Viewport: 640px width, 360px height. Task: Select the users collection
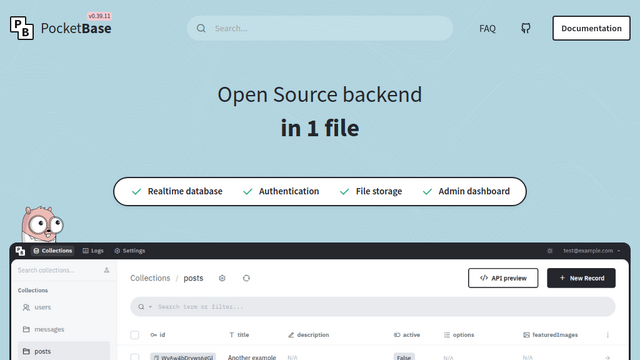[64, 307]
